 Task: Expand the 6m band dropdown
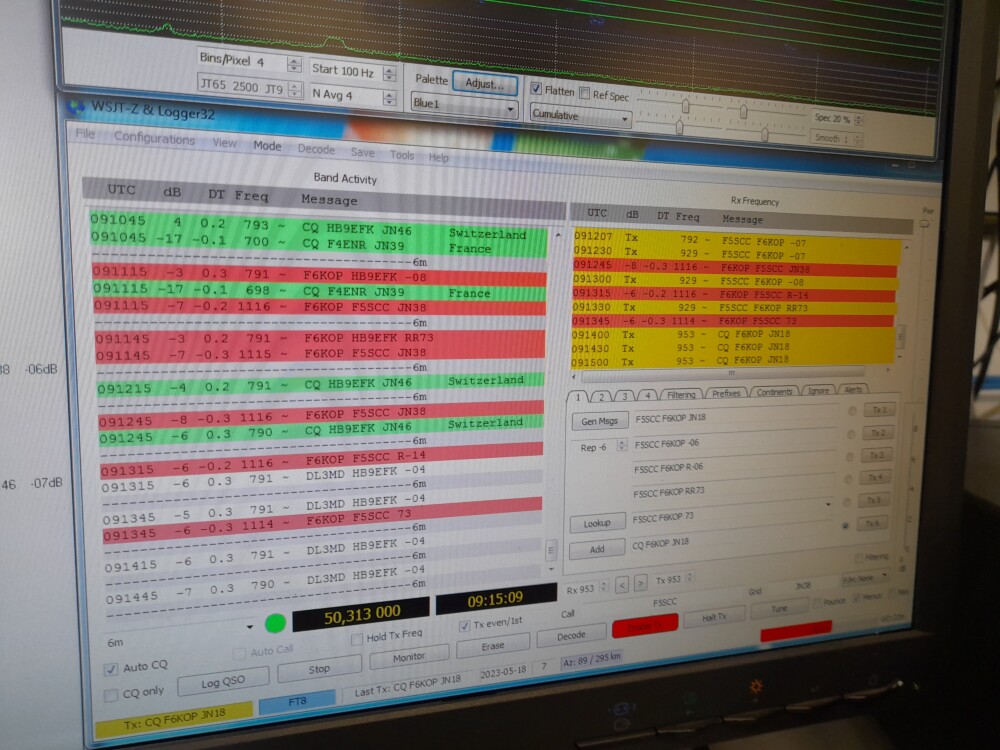[x=249, y=628]
